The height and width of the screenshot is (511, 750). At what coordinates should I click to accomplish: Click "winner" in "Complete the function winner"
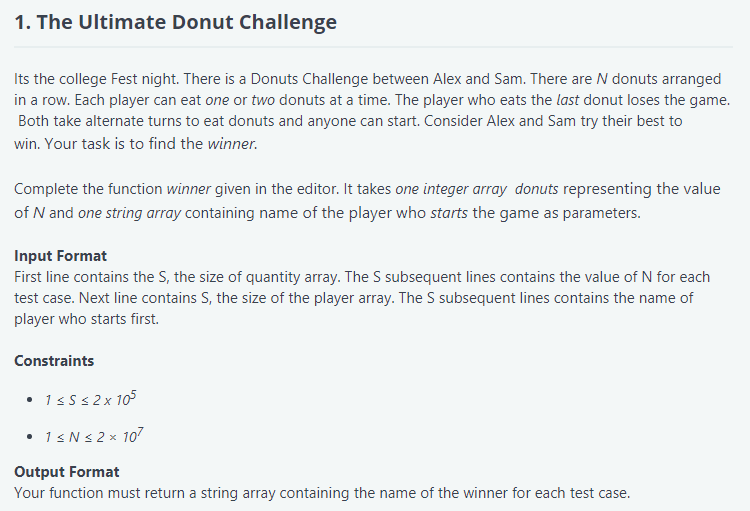click(x=188, y=189)
